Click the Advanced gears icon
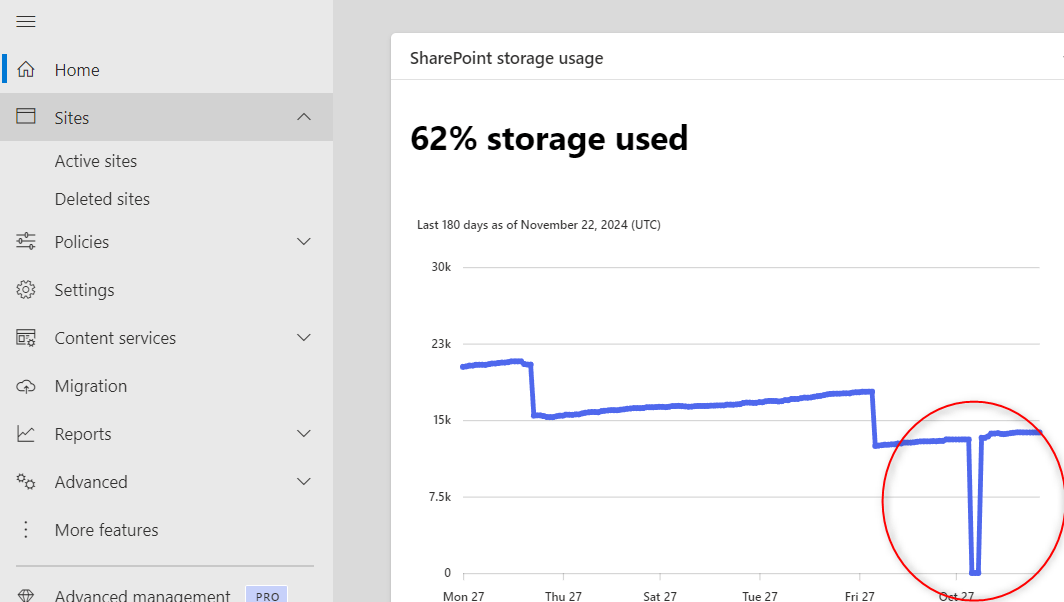 click(26, 482)
